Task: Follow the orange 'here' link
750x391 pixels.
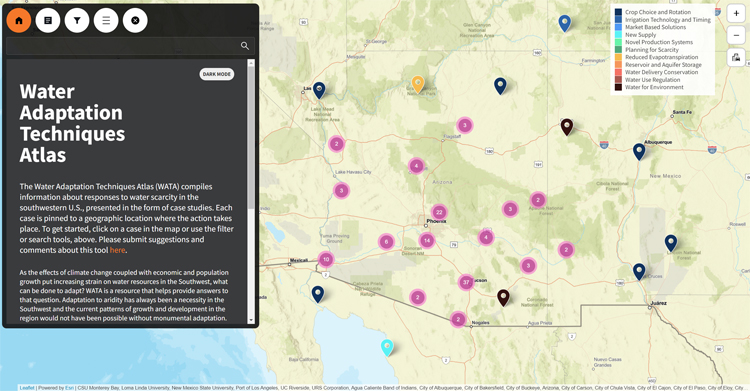Action: click(117, 250)
